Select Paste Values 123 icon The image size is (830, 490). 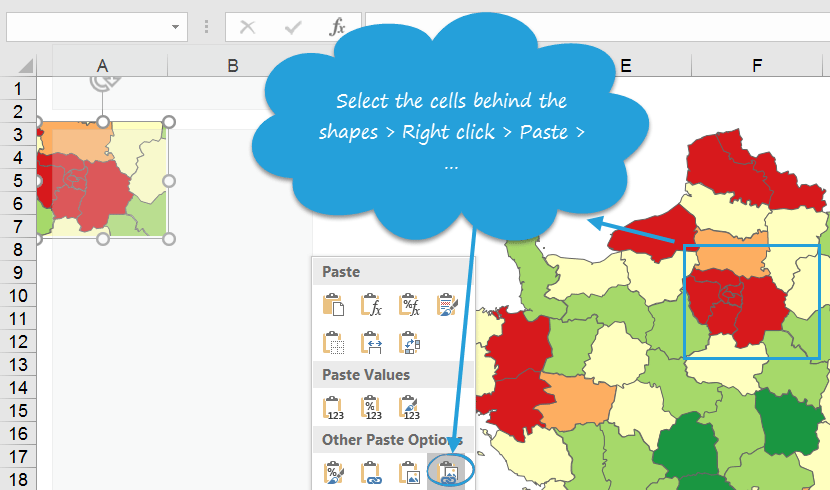[x=333, y=407]
